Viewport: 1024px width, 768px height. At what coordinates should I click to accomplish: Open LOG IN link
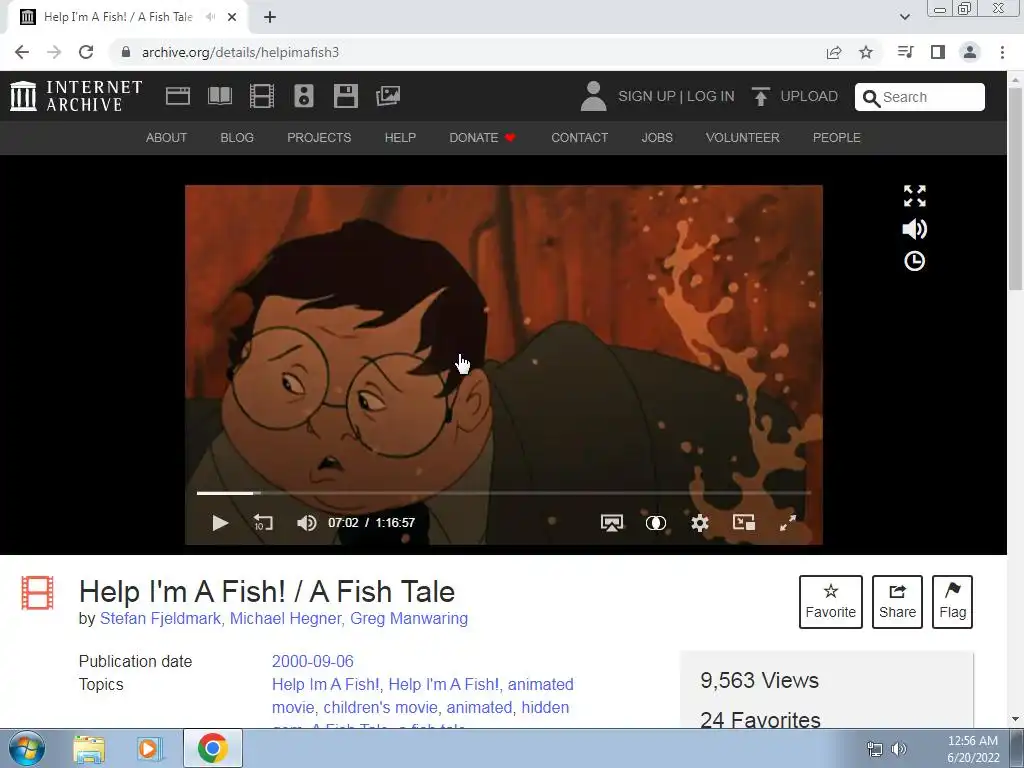point(711,96)
